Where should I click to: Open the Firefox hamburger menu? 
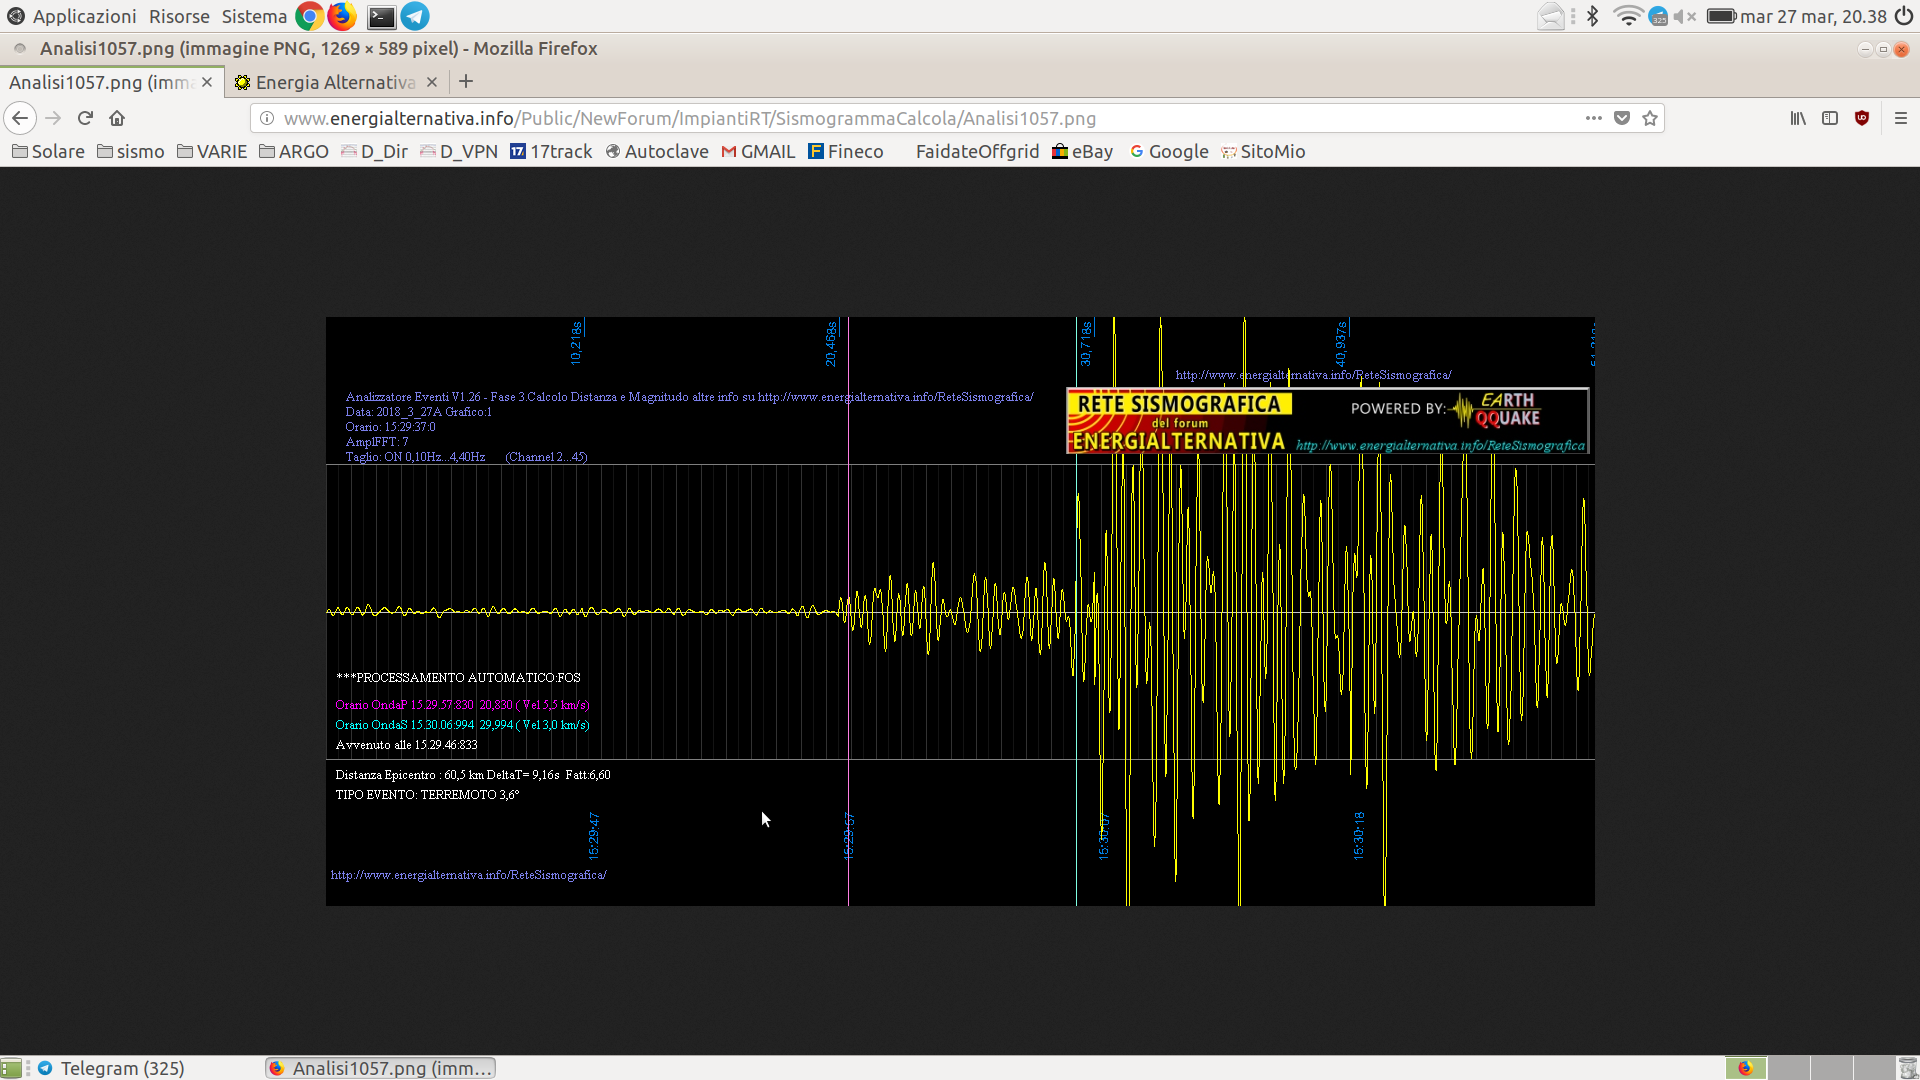coord(1901,118)
